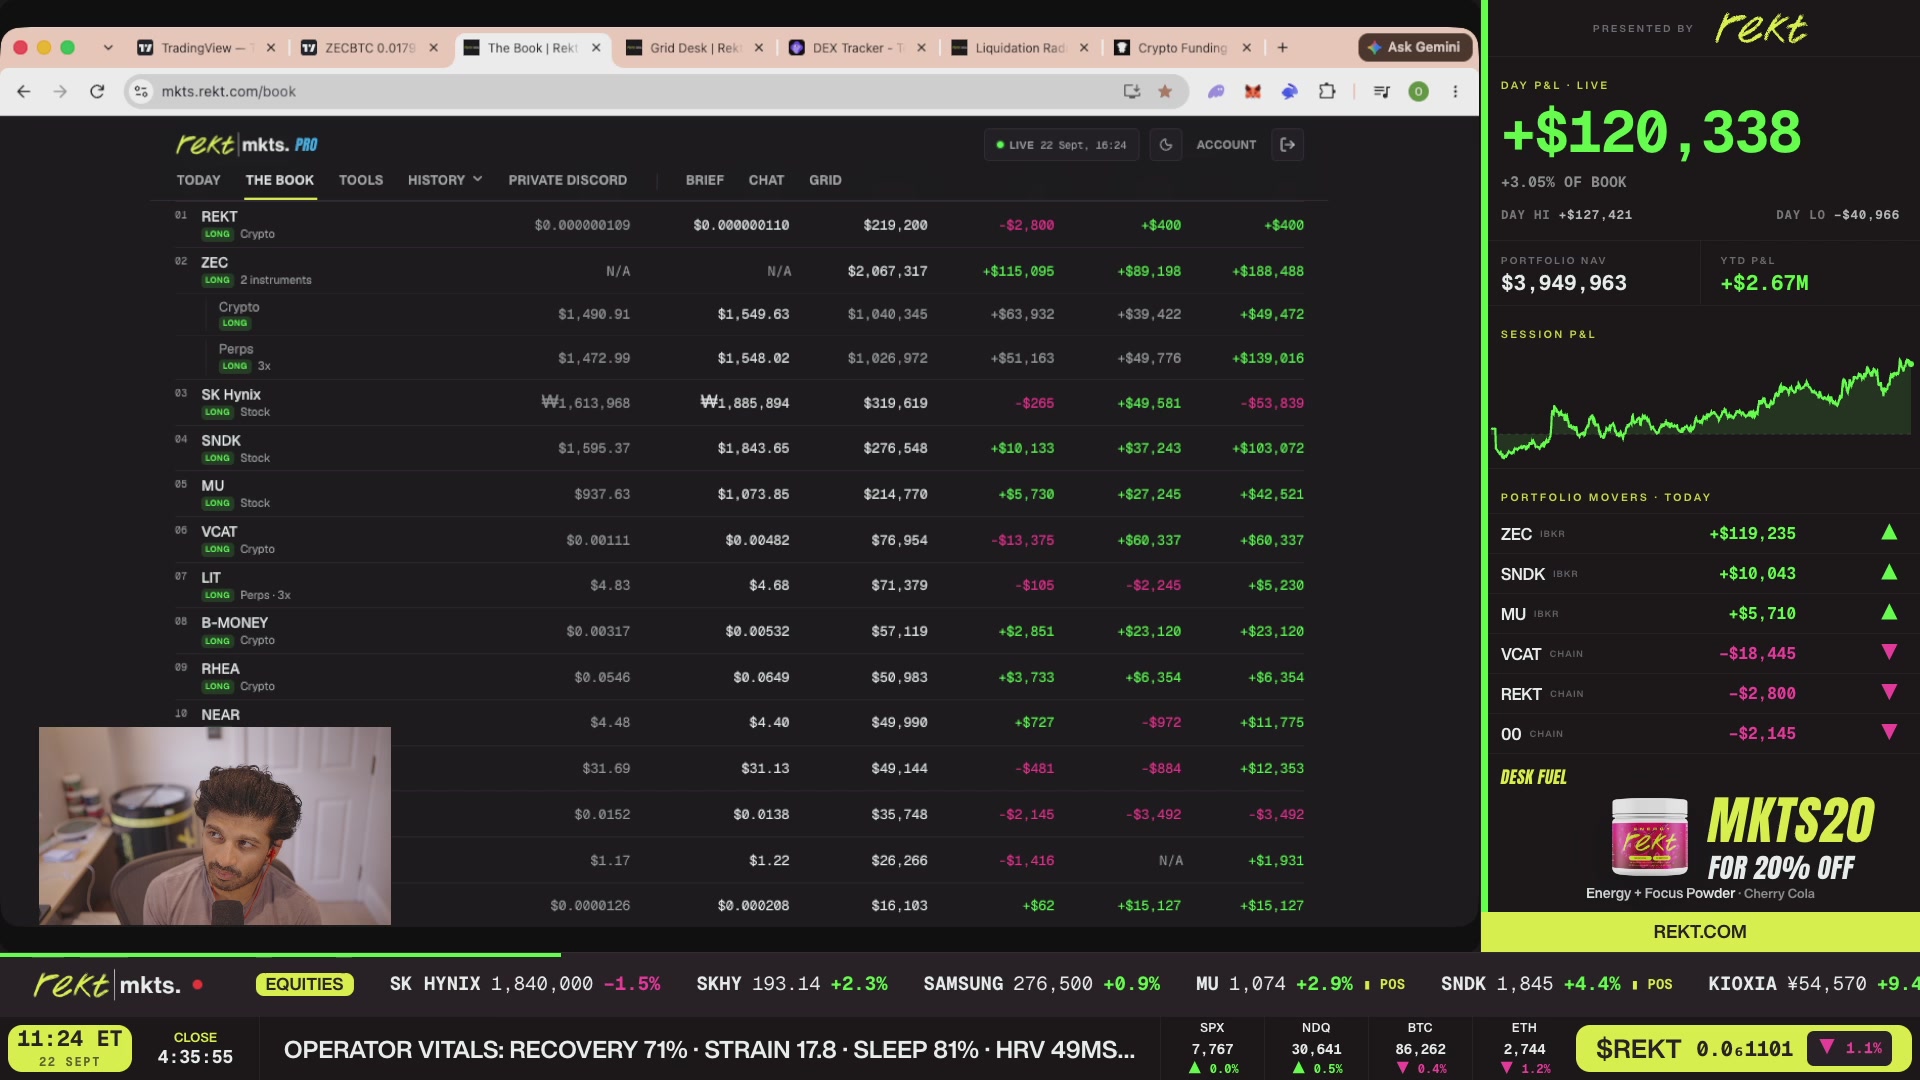1920x1080 pixels.
Task: Reload the mkts.rekt.com page
Action: point(97,91)
